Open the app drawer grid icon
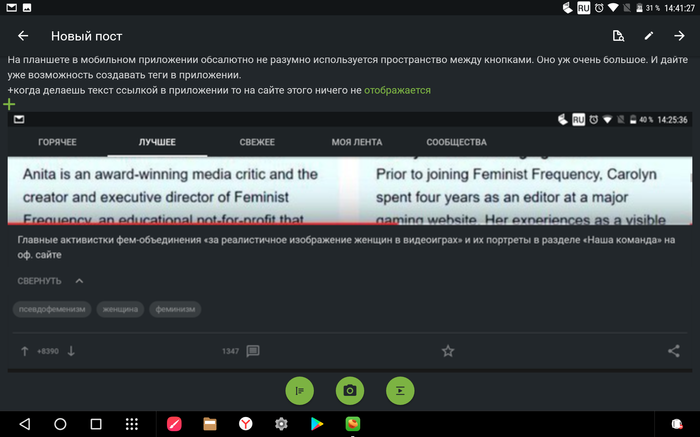The width and height of the screenshot is (700, 437). point(132,424)
